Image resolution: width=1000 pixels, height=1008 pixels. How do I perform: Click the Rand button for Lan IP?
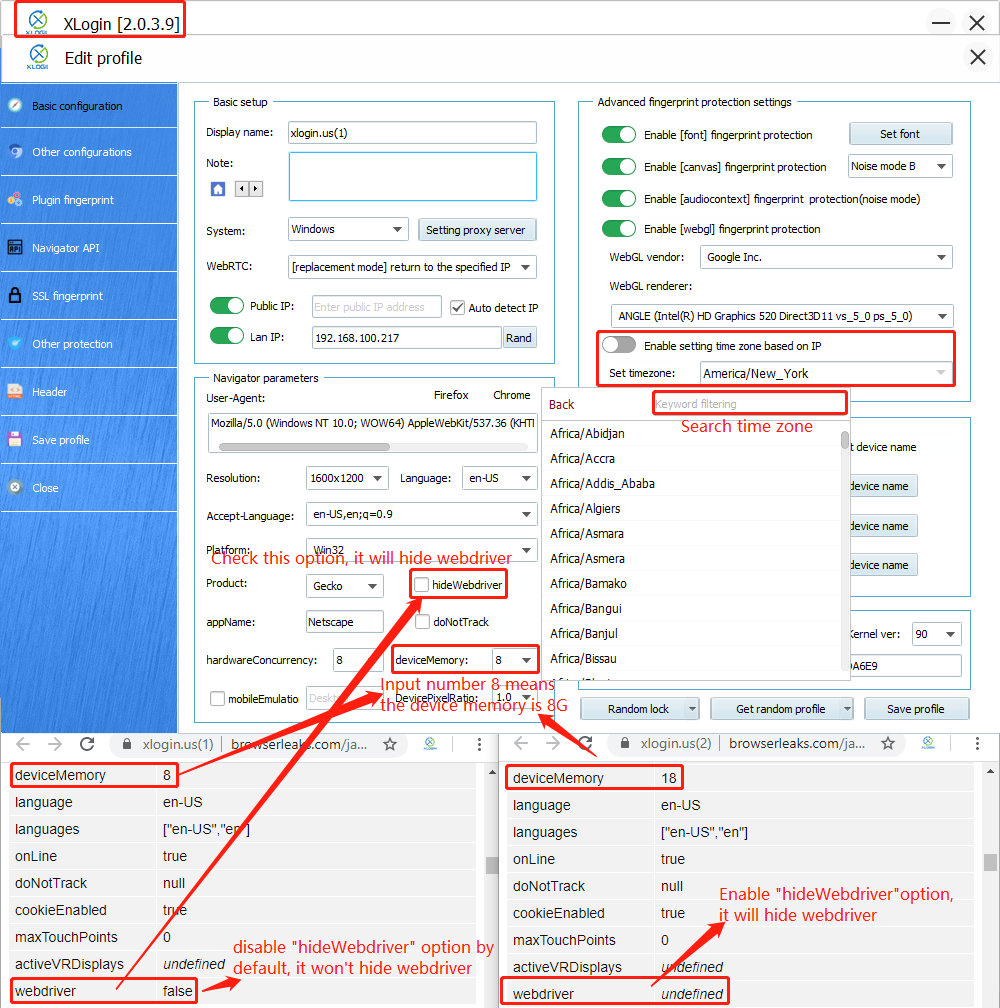(519, 338)
